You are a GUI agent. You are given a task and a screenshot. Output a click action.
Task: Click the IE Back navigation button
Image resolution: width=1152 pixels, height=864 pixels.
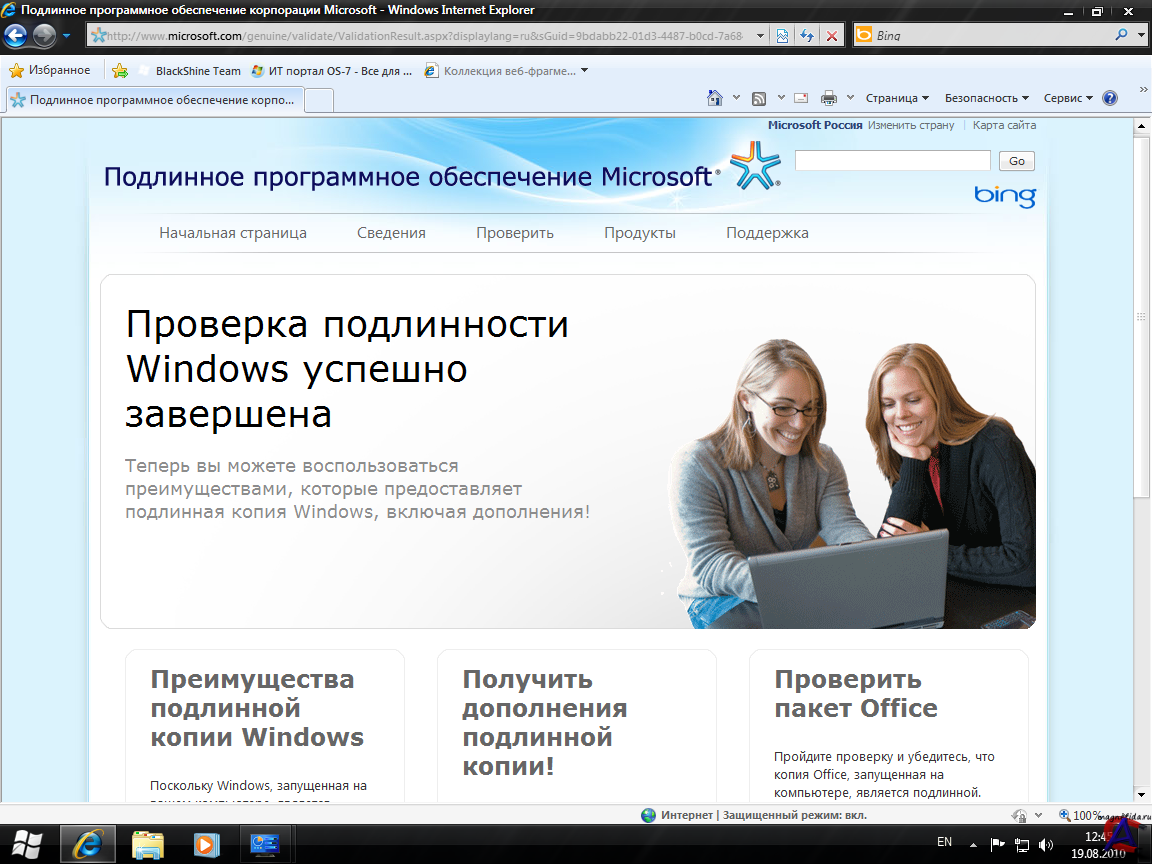[x=16, y=36]
